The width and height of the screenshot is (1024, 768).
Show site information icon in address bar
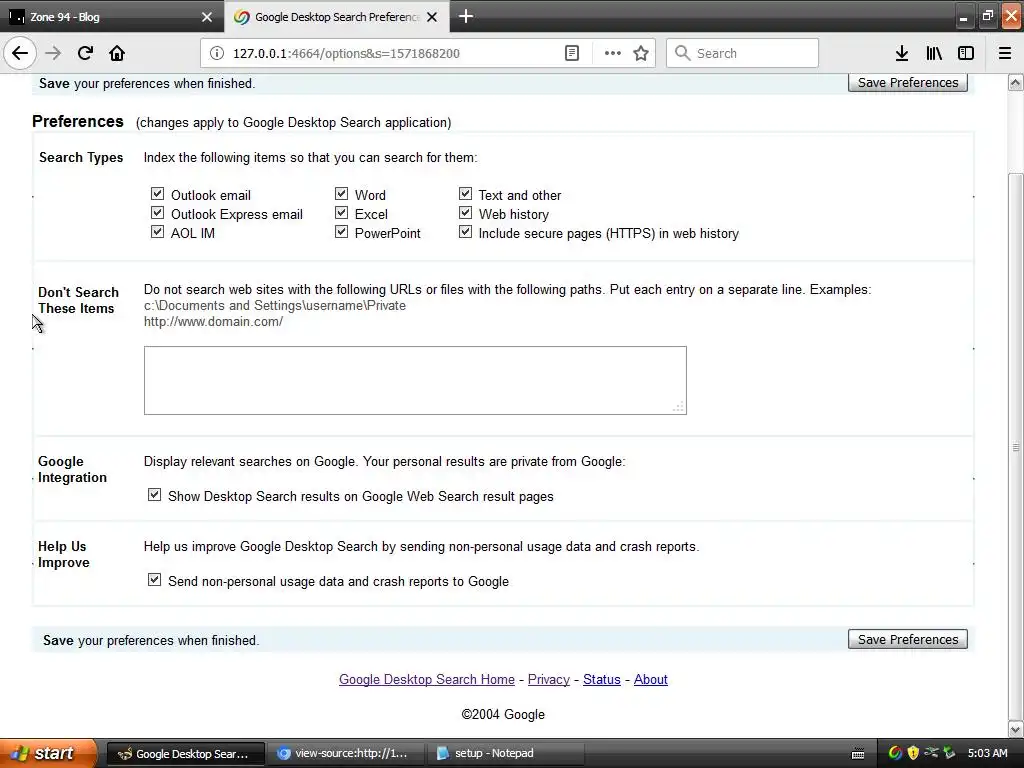click(x=217, y=53)
